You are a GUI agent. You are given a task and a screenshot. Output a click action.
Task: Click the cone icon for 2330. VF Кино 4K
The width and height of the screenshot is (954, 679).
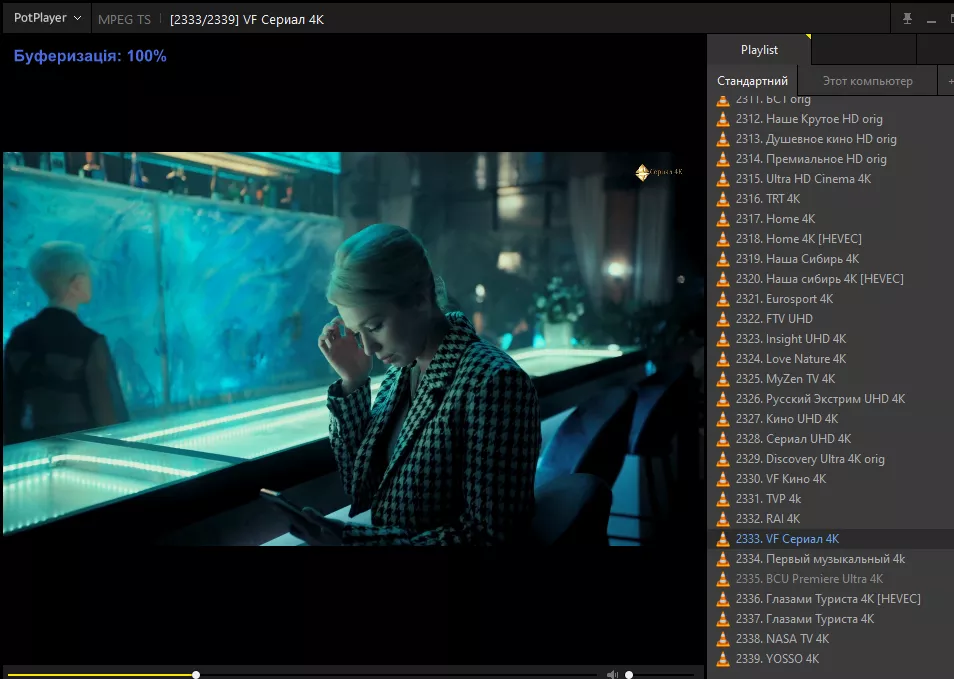723,479
